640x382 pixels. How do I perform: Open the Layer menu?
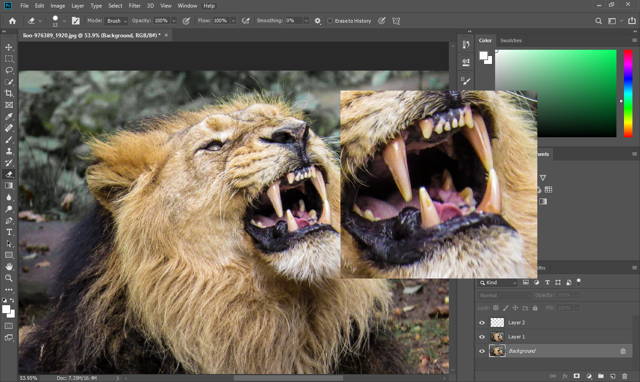click(78, 6)
